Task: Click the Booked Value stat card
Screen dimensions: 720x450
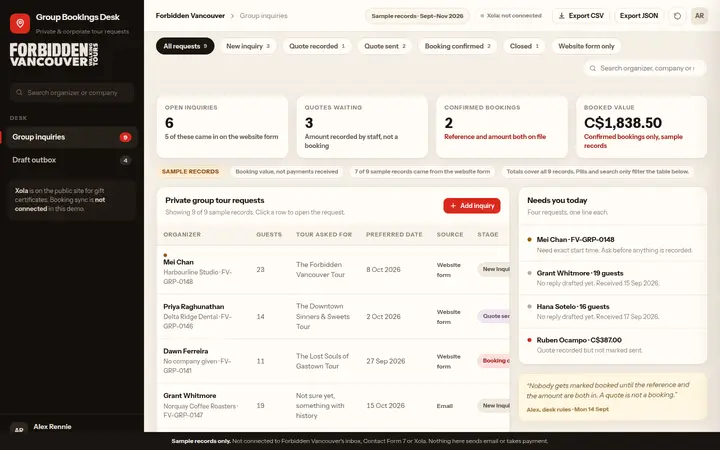Action: (x=641, y=127)
